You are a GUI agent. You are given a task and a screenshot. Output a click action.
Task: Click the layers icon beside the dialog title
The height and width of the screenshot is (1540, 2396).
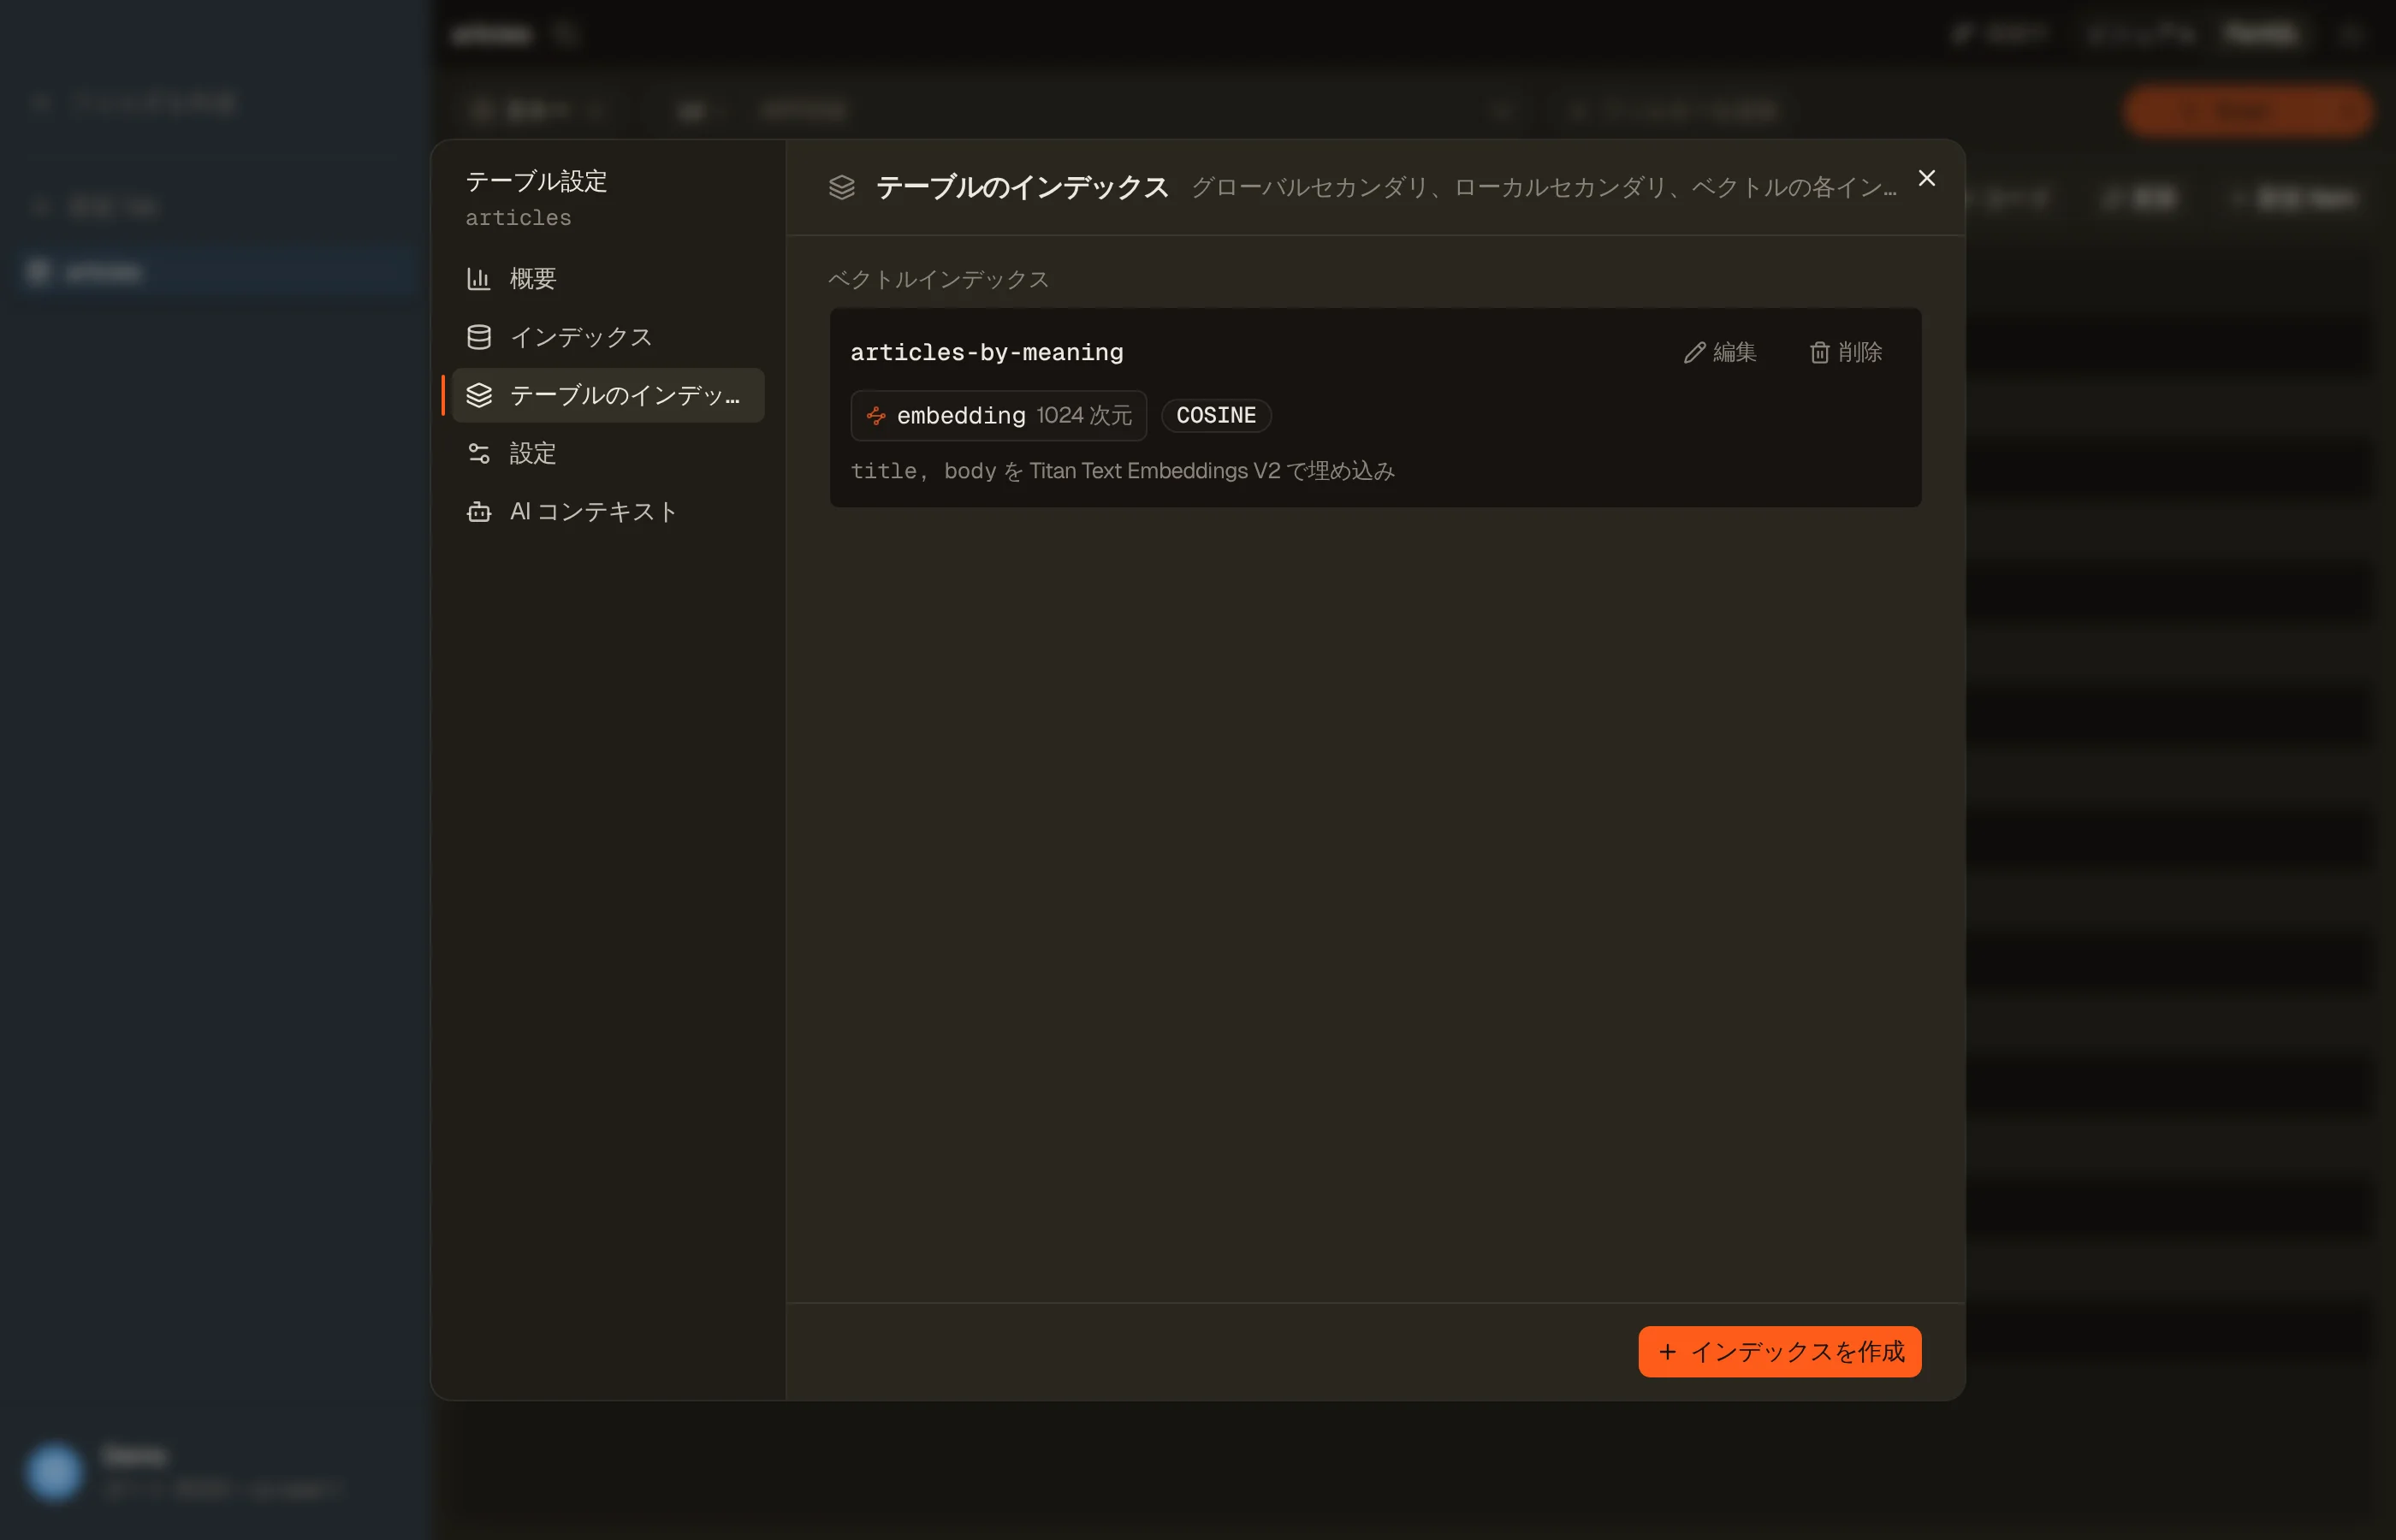pyautogui.click(x=842, y=187)
